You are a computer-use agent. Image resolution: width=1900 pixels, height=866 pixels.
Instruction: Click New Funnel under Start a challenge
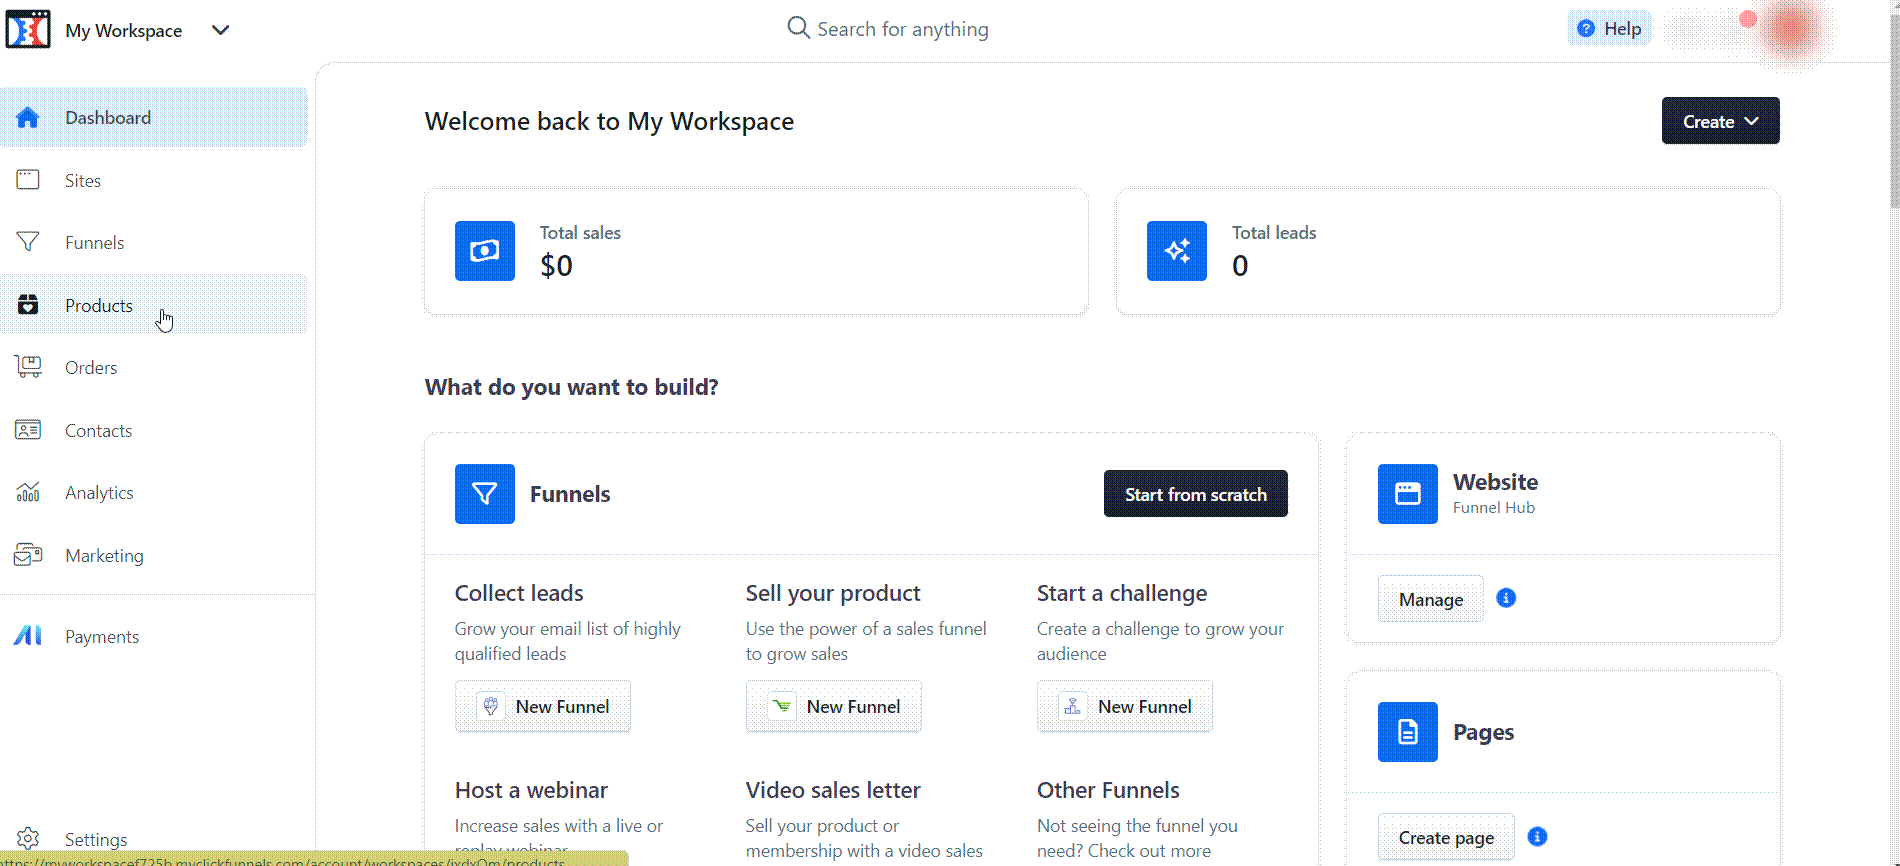[1125, 706]
